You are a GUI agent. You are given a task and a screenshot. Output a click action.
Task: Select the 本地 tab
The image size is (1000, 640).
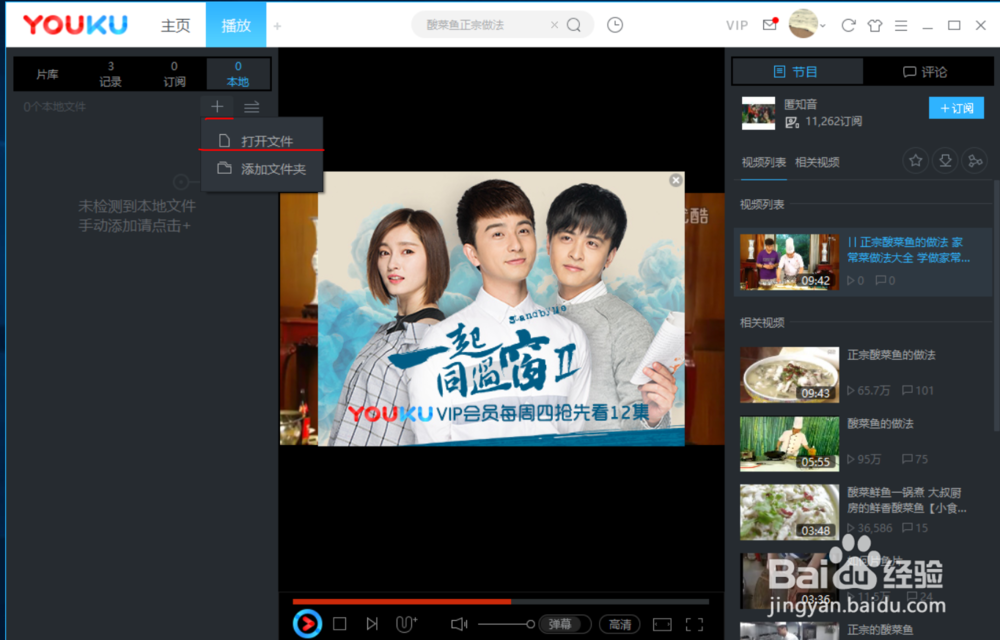coord(238,74)
